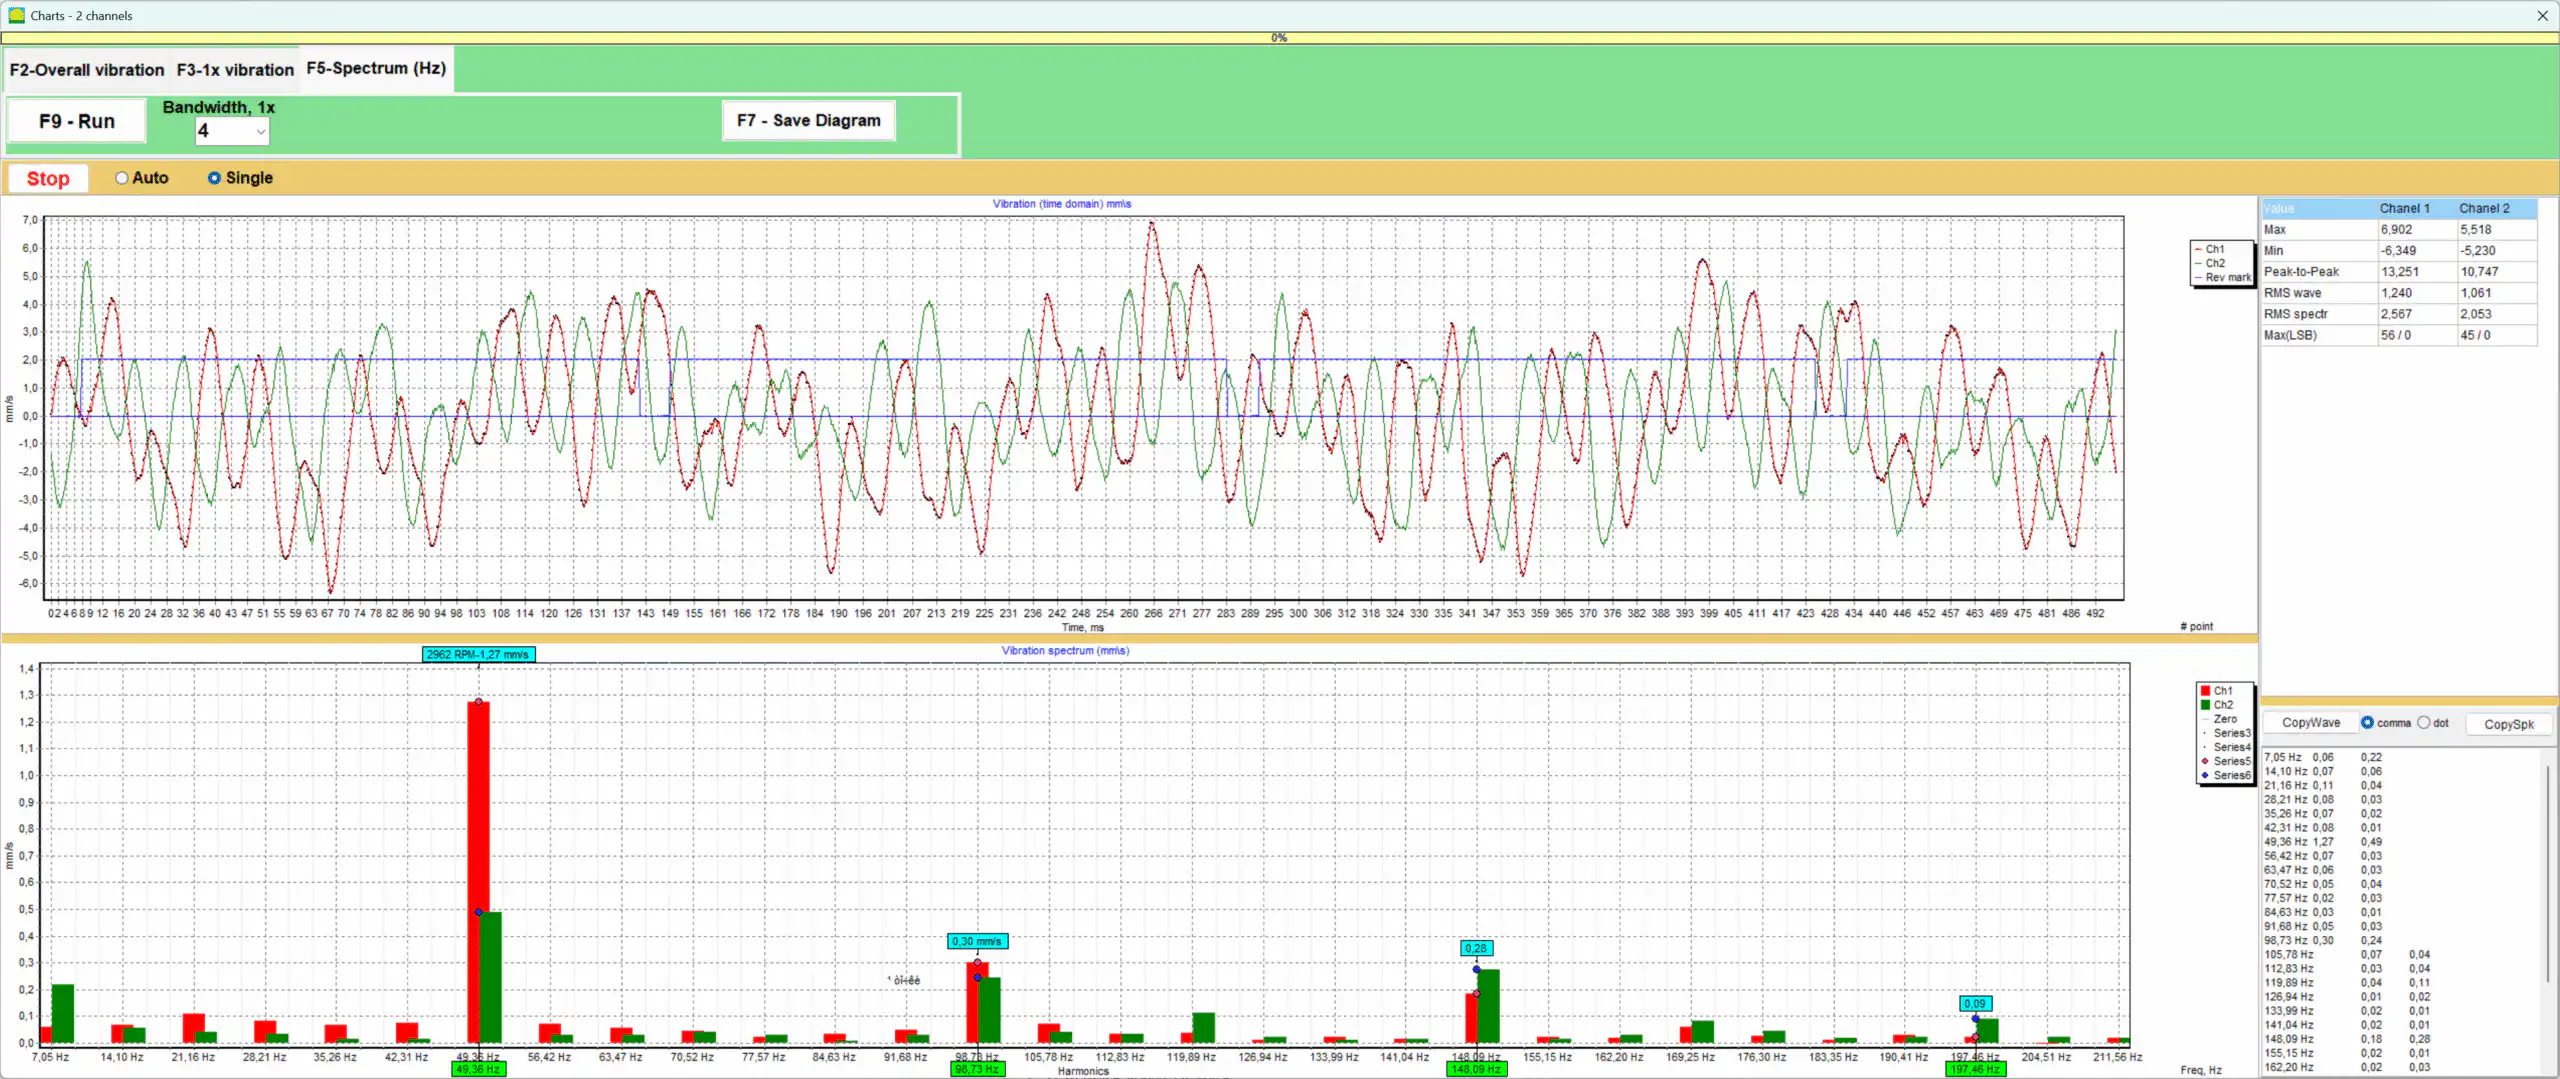Image resolution: width=2560 pixels, height=1079 pixels.
Task: Copy waveform data with CopyWave button
Action: [2311, 723]
